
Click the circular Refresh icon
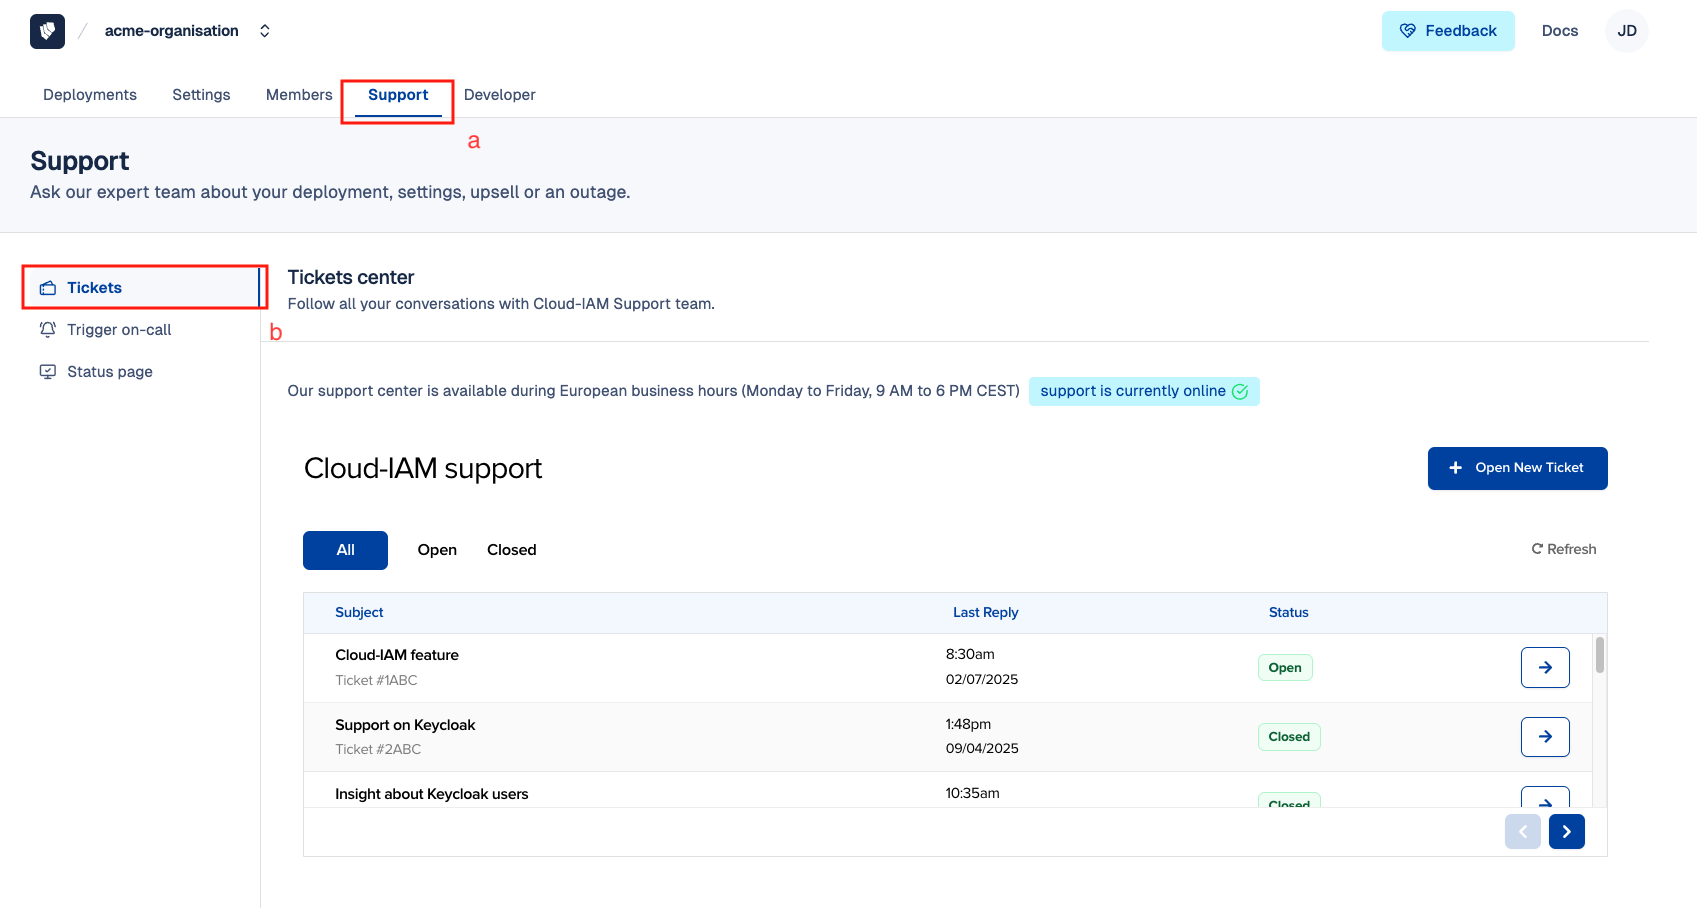[x=1537, y=549]
